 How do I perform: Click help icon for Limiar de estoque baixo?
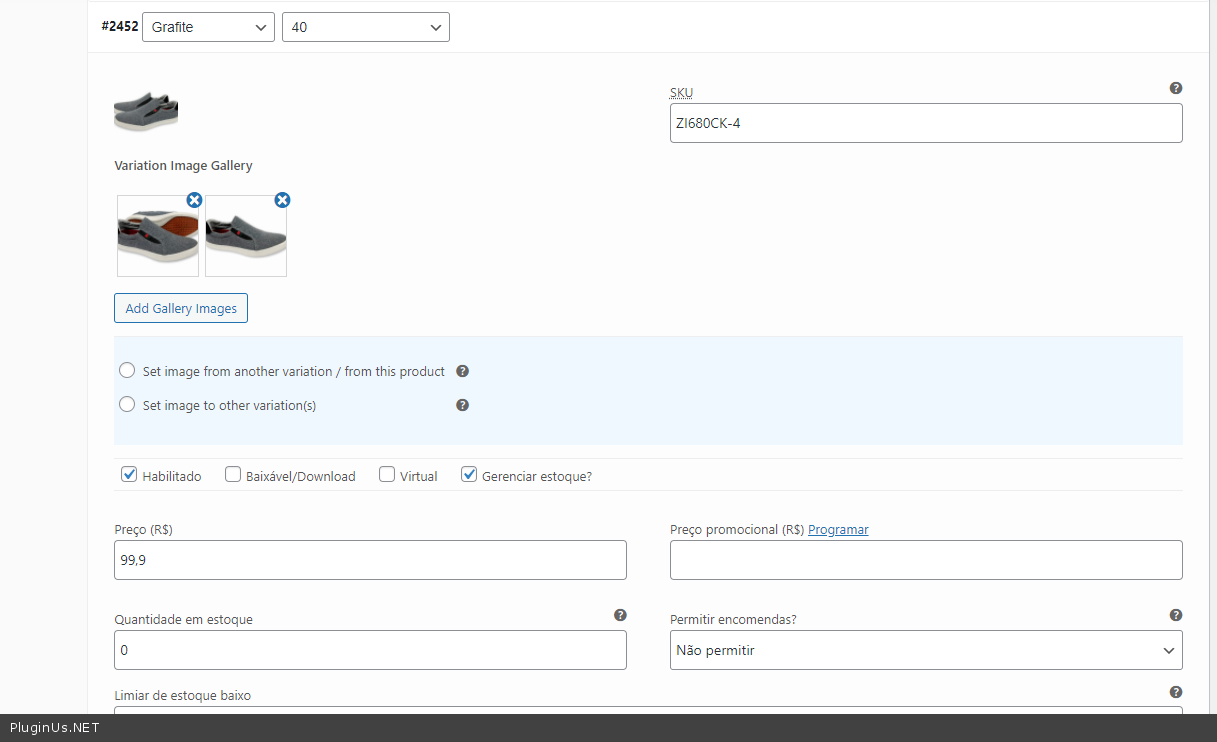point(1176,692)
